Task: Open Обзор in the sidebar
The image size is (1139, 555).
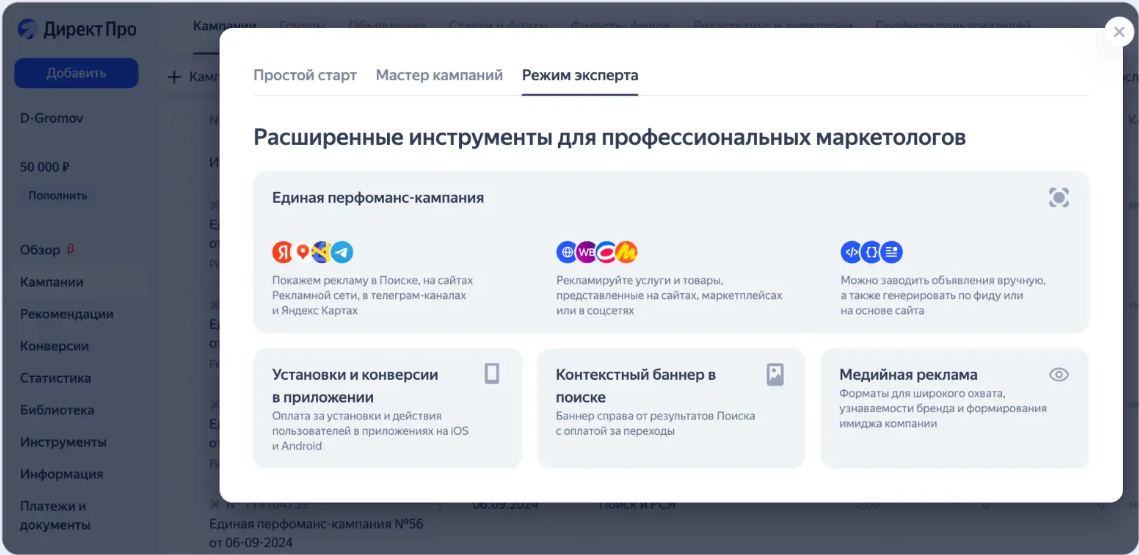Action: 40,250
